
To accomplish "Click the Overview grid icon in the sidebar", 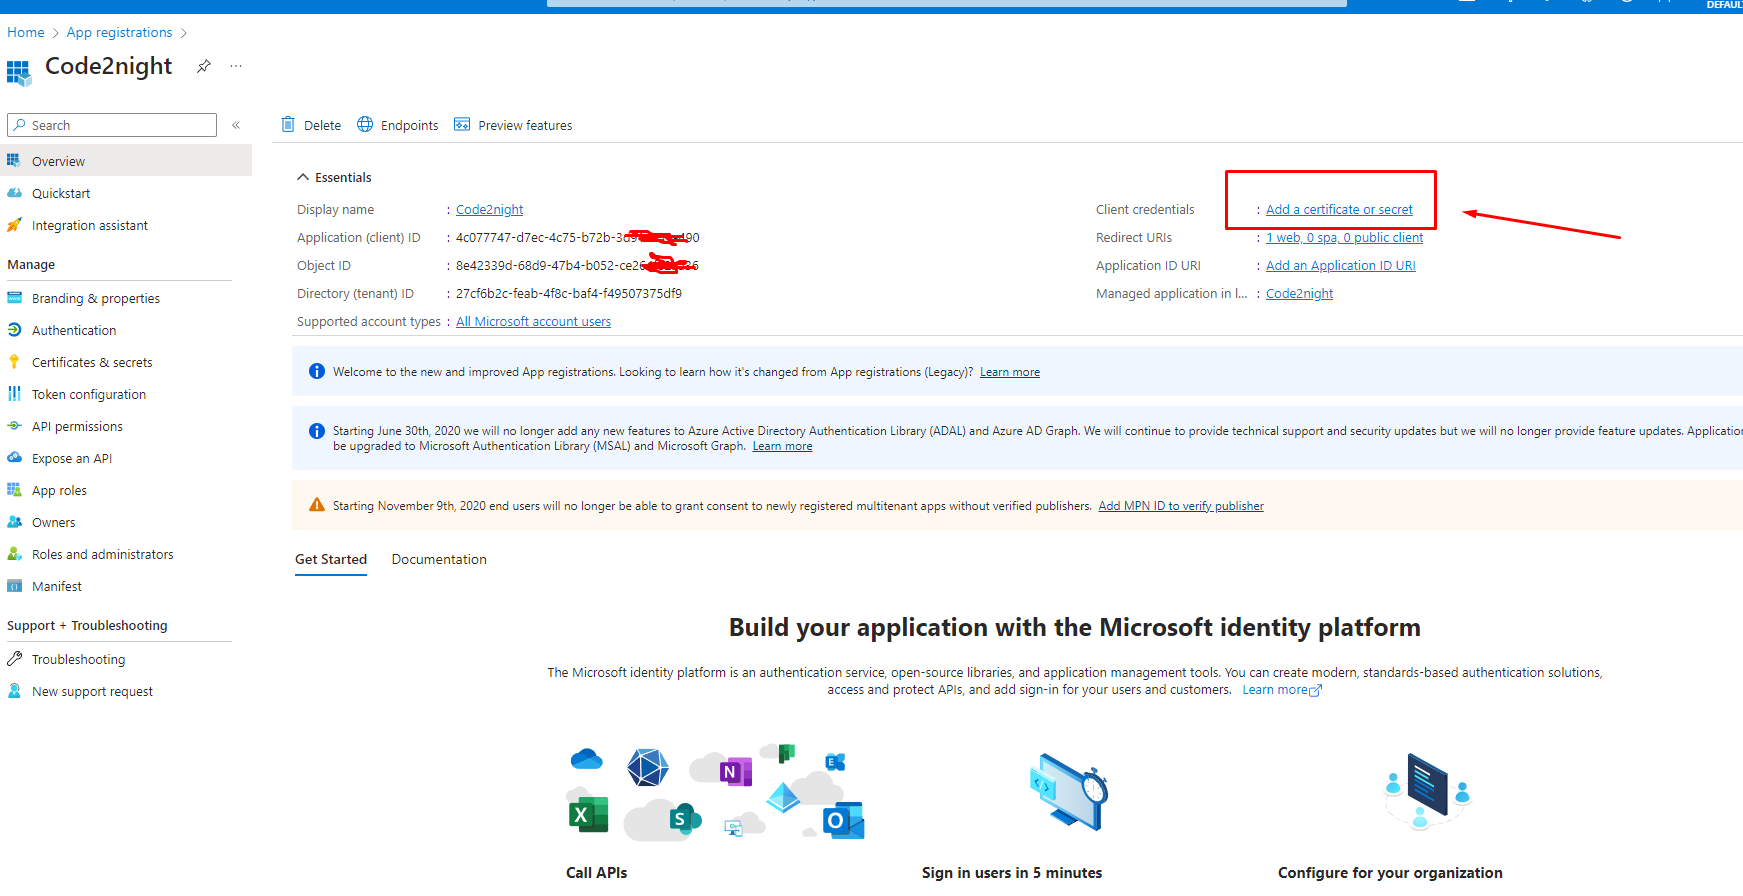I will (14, 160).
